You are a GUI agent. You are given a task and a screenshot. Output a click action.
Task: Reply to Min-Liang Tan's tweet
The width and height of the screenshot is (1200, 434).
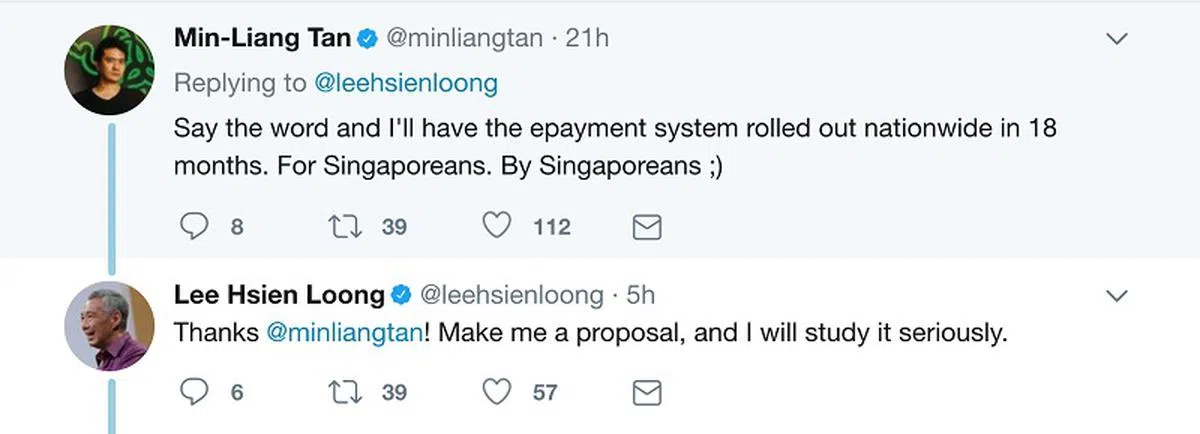pos(192,227)
